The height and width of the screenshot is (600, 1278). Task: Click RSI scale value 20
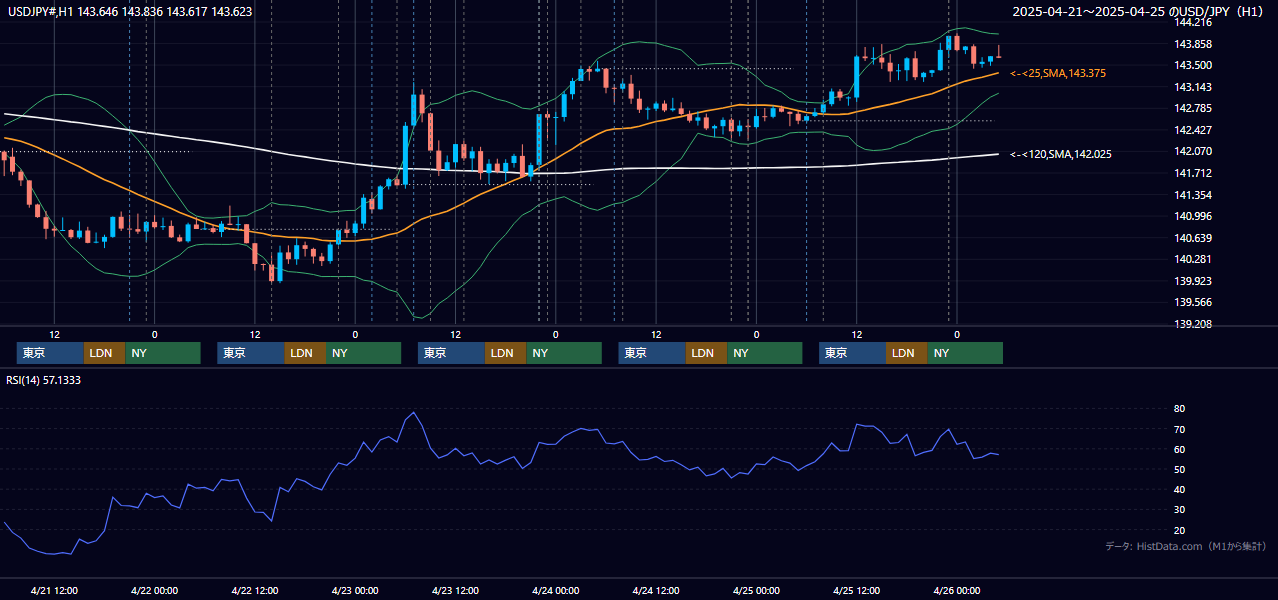tap(1179, 530)
